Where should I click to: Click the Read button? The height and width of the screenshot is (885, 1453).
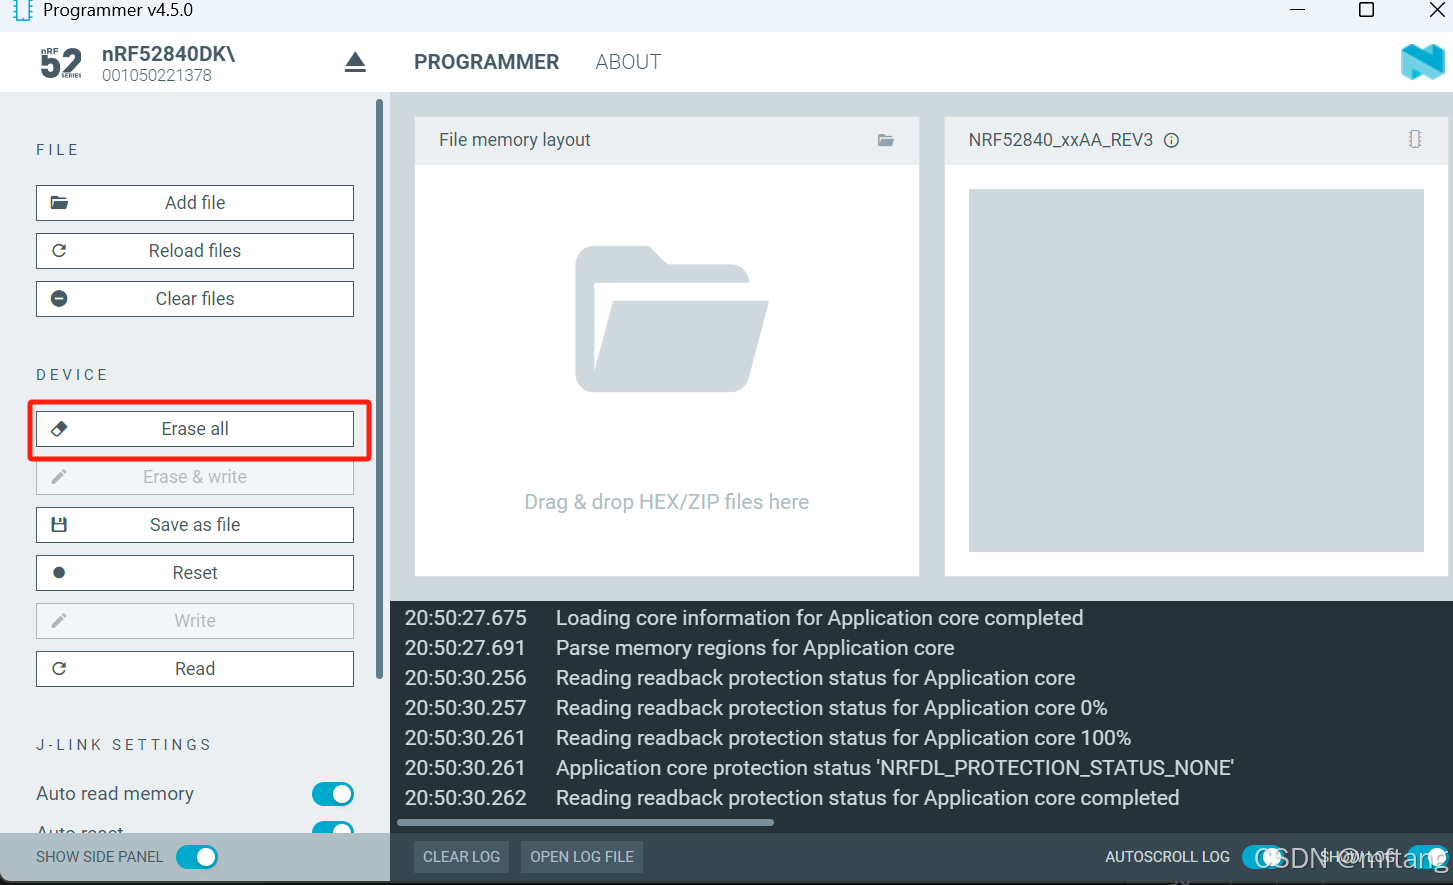[x=195, y=669]
